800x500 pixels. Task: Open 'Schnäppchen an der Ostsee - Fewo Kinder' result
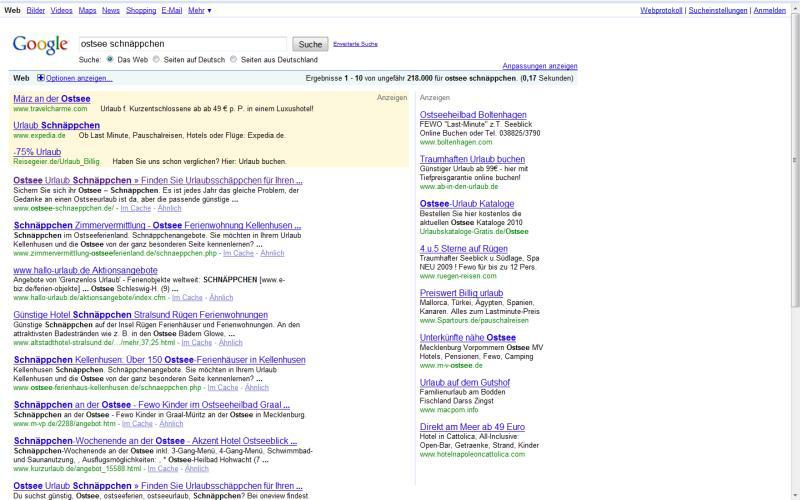[x=152, y=405]
